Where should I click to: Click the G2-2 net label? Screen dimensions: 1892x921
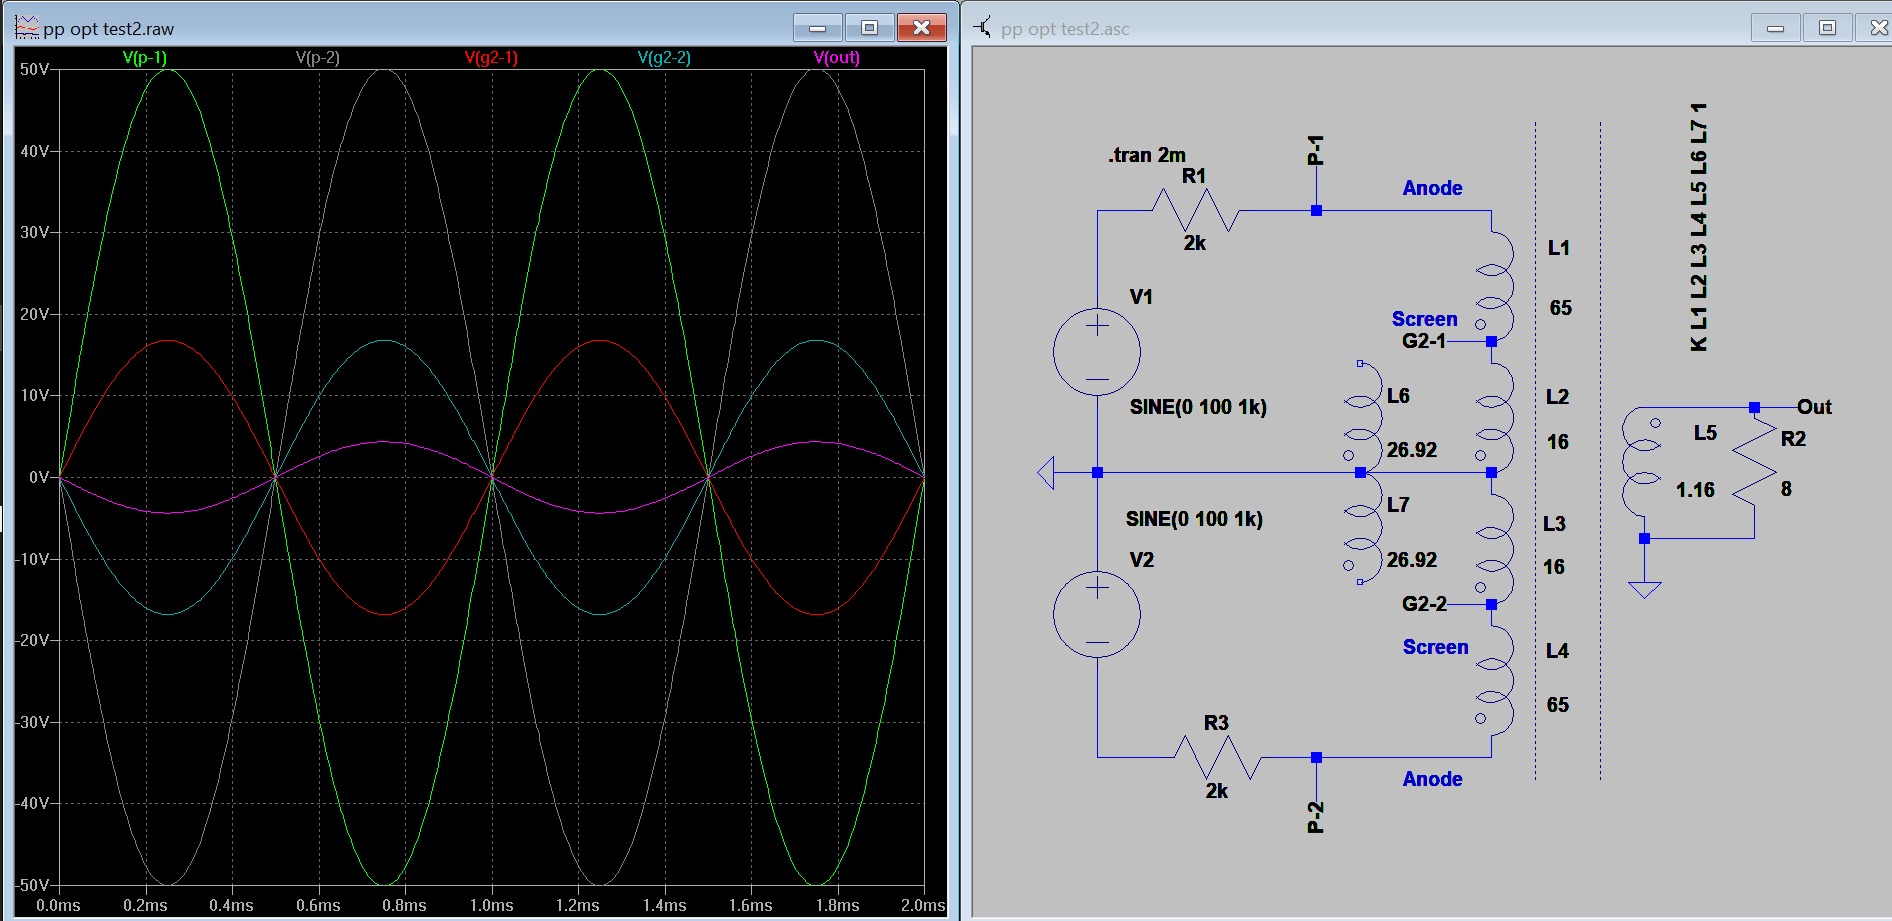tap(1424, 604)
